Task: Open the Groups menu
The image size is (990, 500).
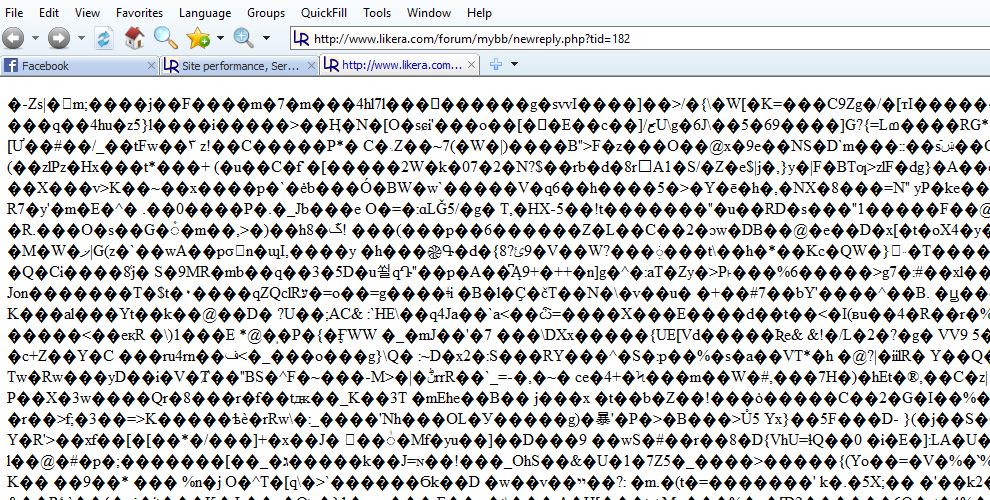Action: [x=266, y=13]
